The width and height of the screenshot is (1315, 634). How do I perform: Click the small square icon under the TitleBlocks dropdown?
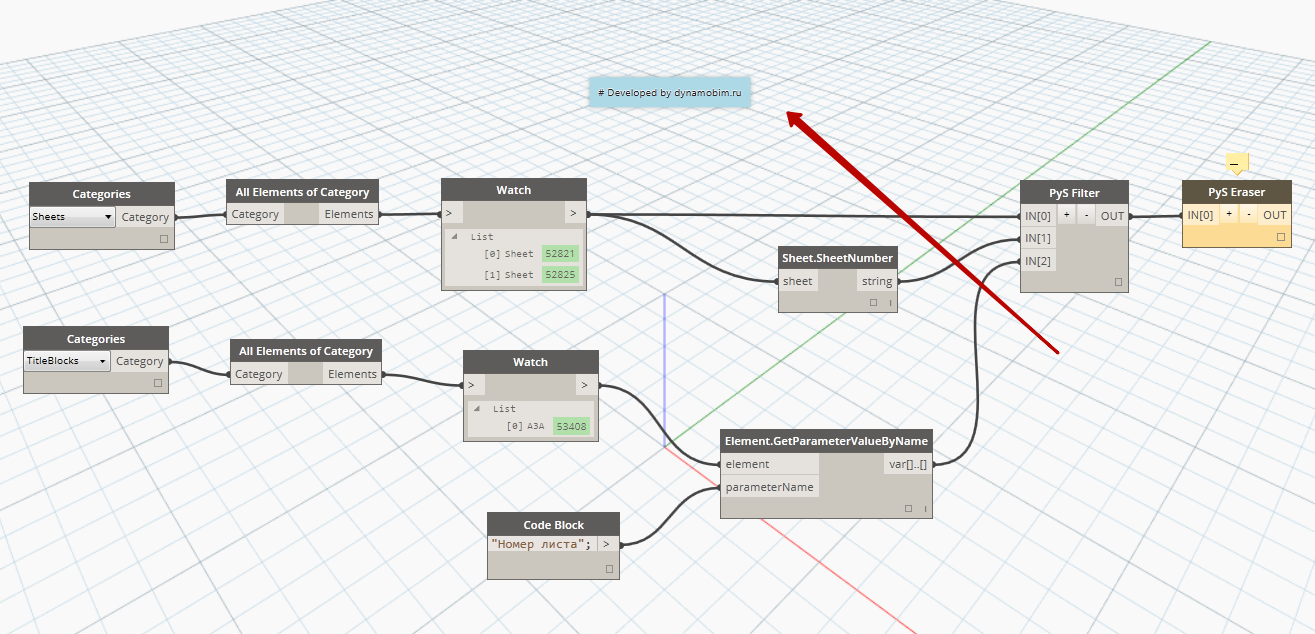pyautogui.click(x=158, y=383)
